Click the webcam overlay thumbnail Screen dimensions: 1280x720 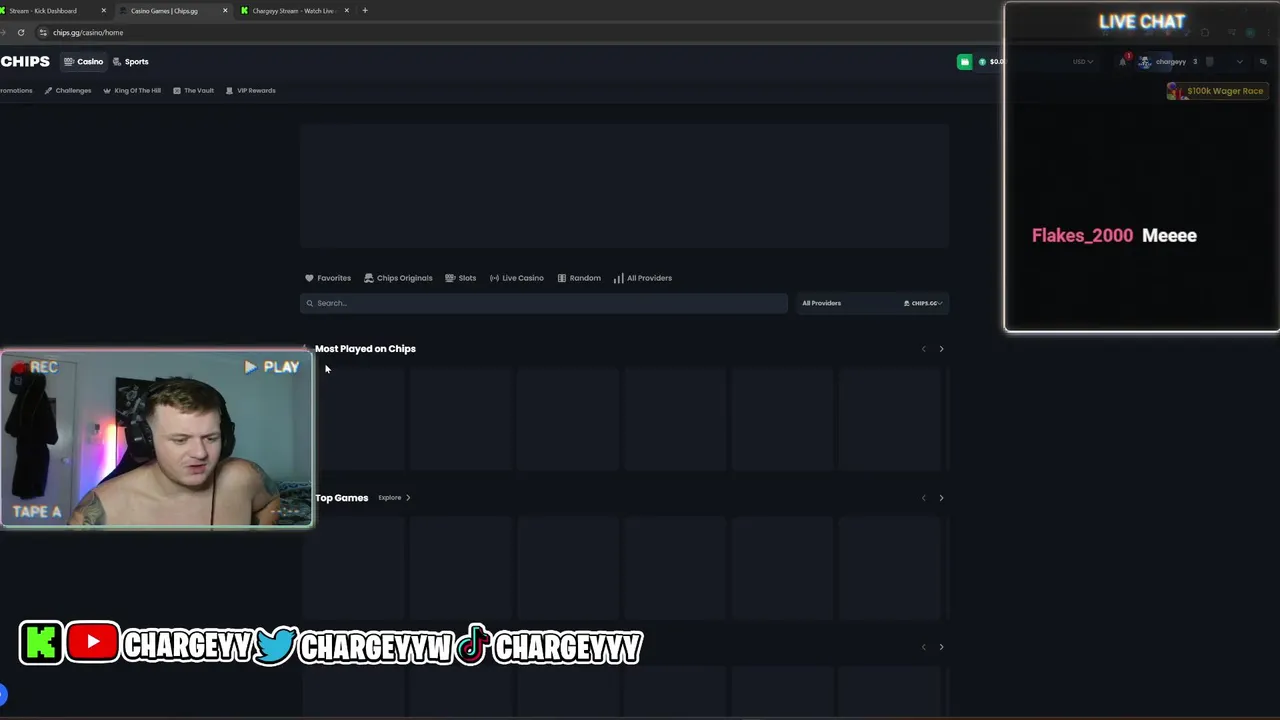(x=157, y=439)
